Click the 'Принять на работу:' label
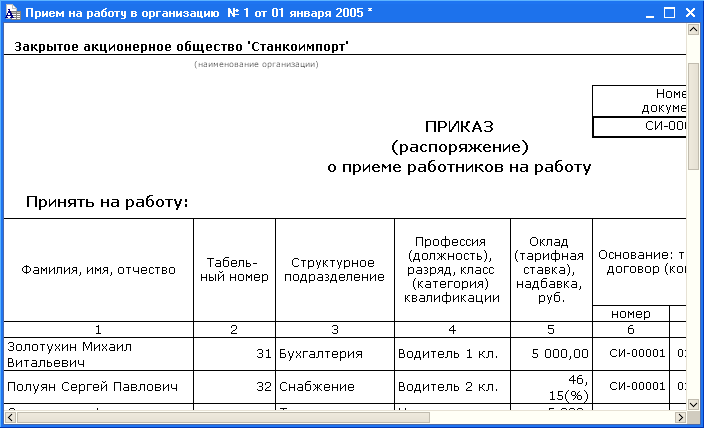 click(107, 202)
